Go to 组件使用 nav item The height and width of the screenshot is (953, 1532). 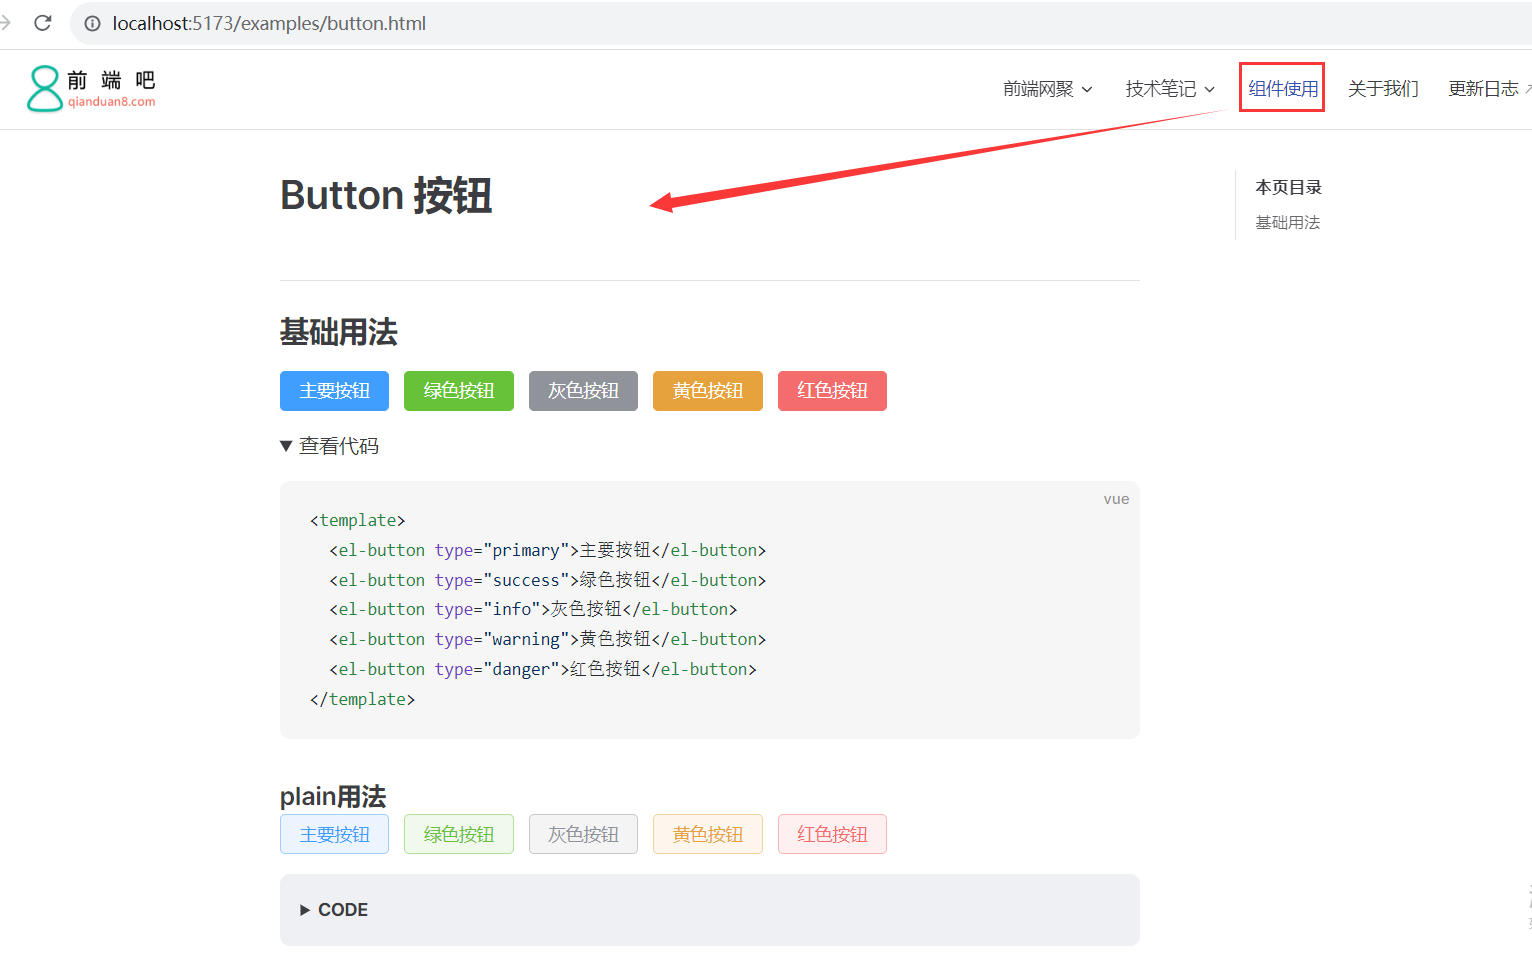pyautogui.click(x=1283, y=88)
